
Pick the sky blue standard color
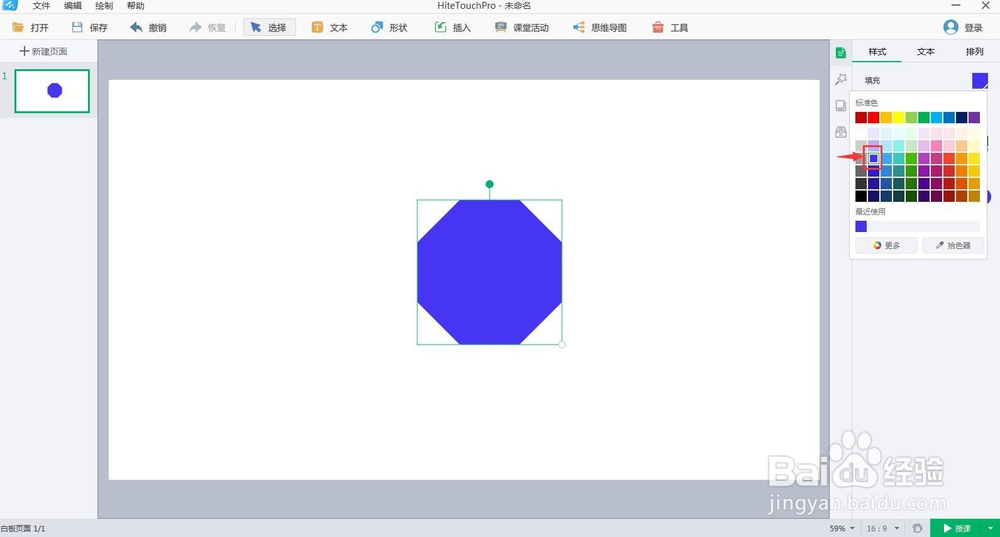[x=936, y=117]
